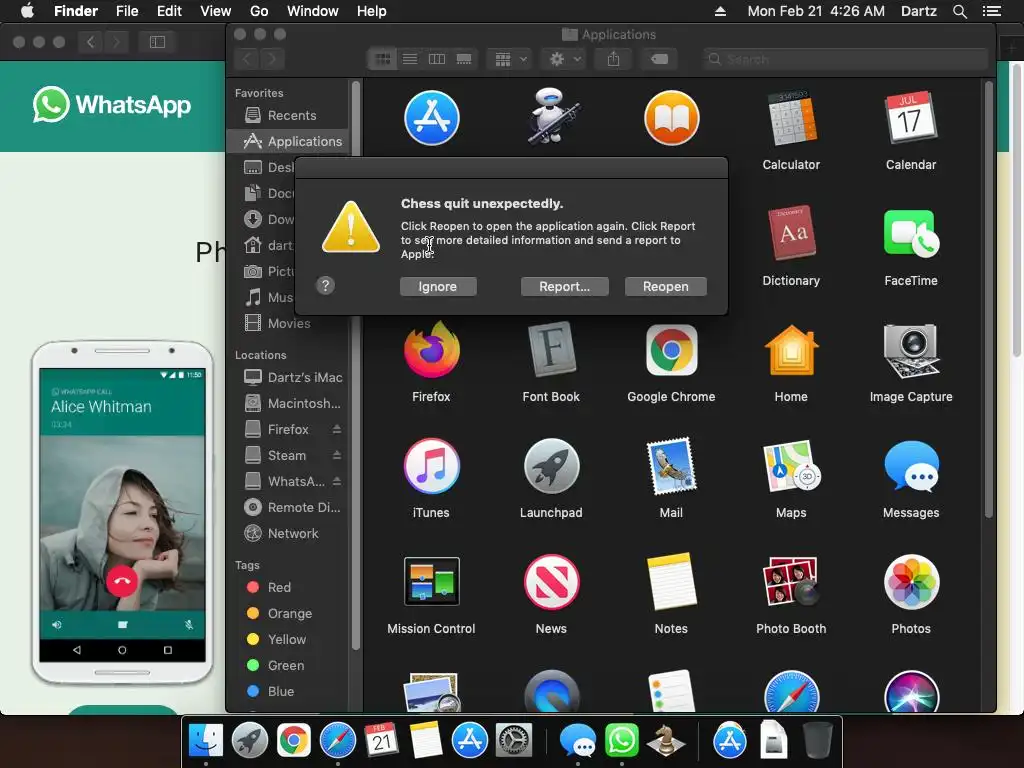The width and height of the screenshot is (1024, 768).
Task: Reopen the Chess application
Action: tap(665, 287)
